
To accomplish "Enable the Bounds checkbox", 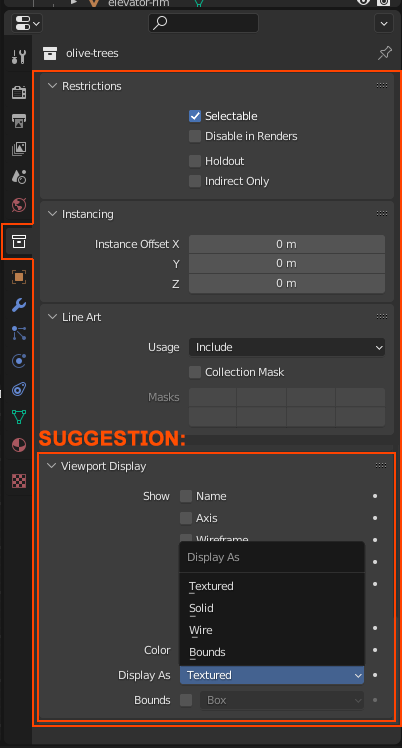I will [x=186, y=700].
